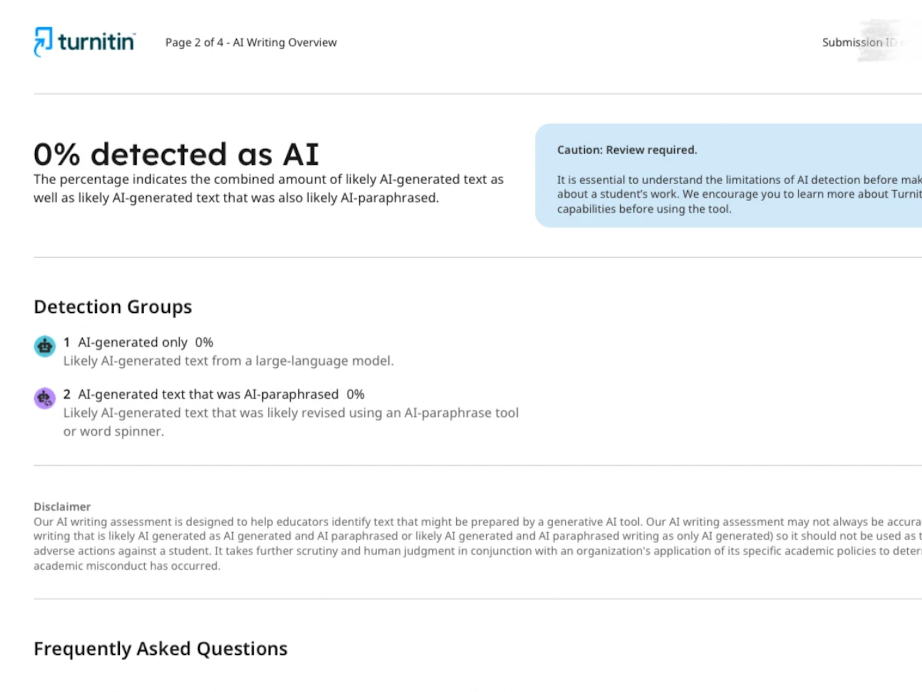Select the purple AI-paraphrased robot icon
The height and width of the screenshot is (692, 922).
pyautogui.click(x=45, y=398)
